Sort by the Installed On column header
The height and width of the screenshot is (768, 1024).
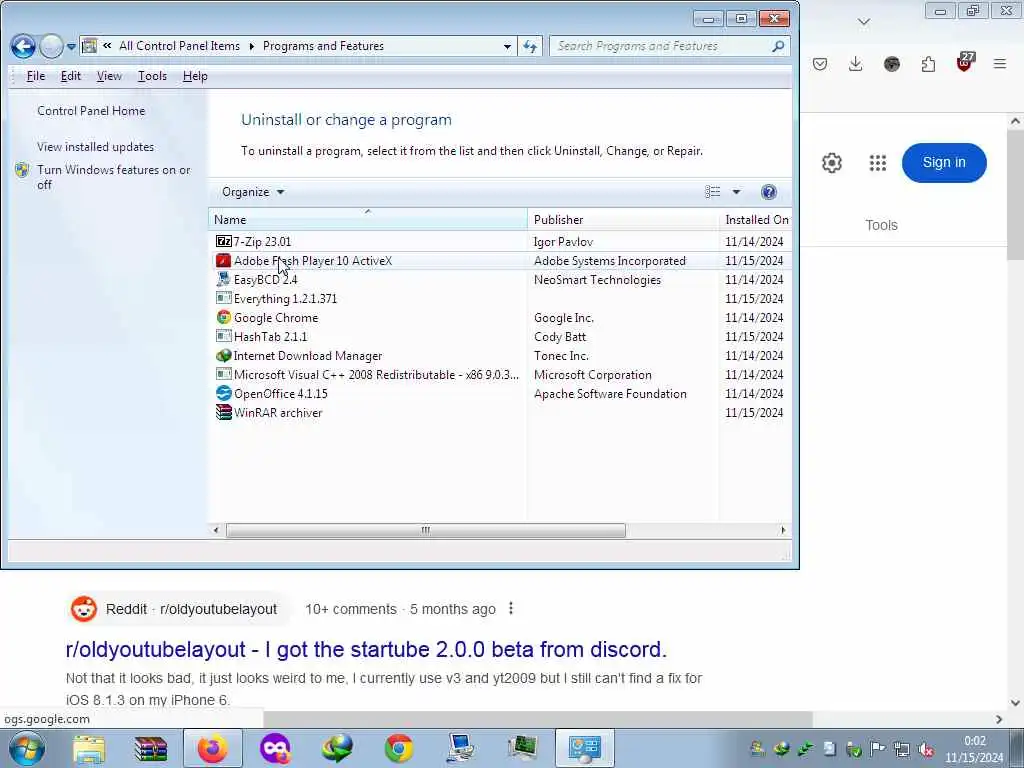(755, 219)
